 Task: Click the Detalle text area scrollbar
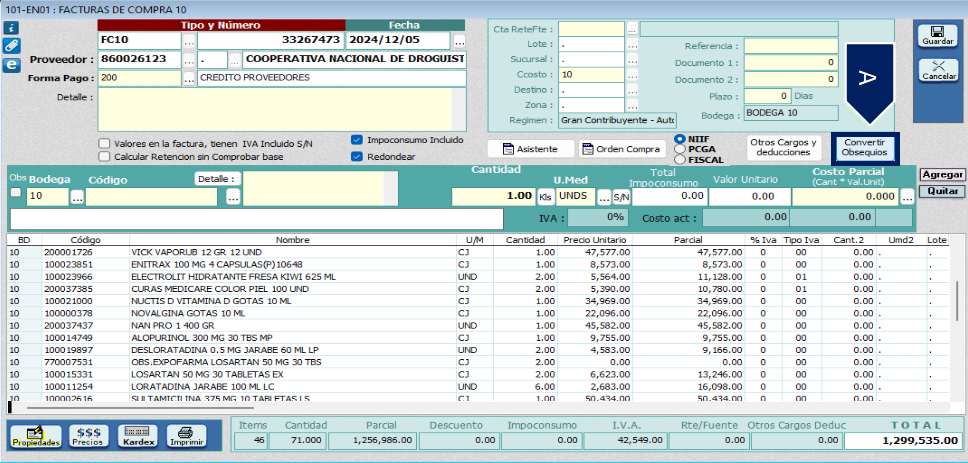459,109
